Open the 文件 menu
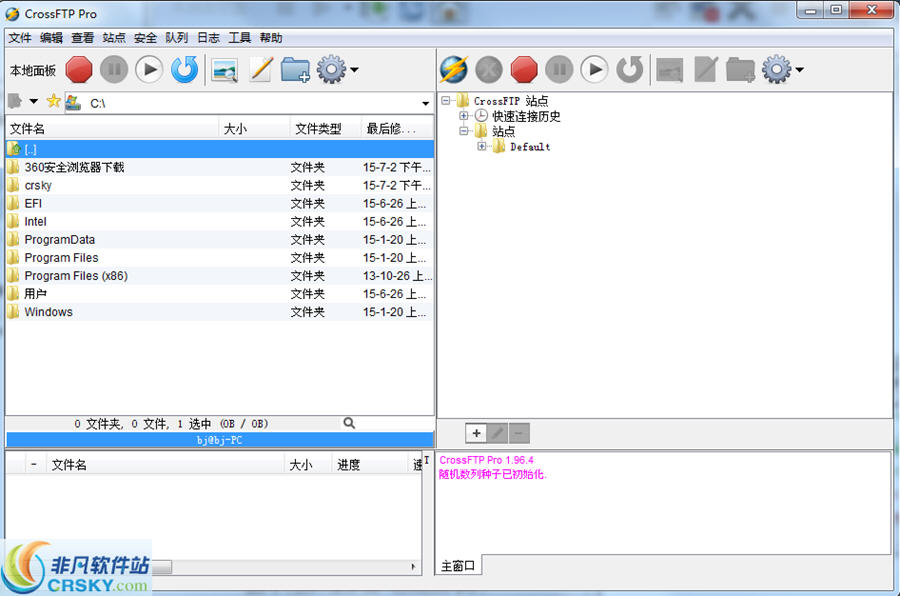The image size is (900, 596). pyautogui.click(x=20, y=38)
